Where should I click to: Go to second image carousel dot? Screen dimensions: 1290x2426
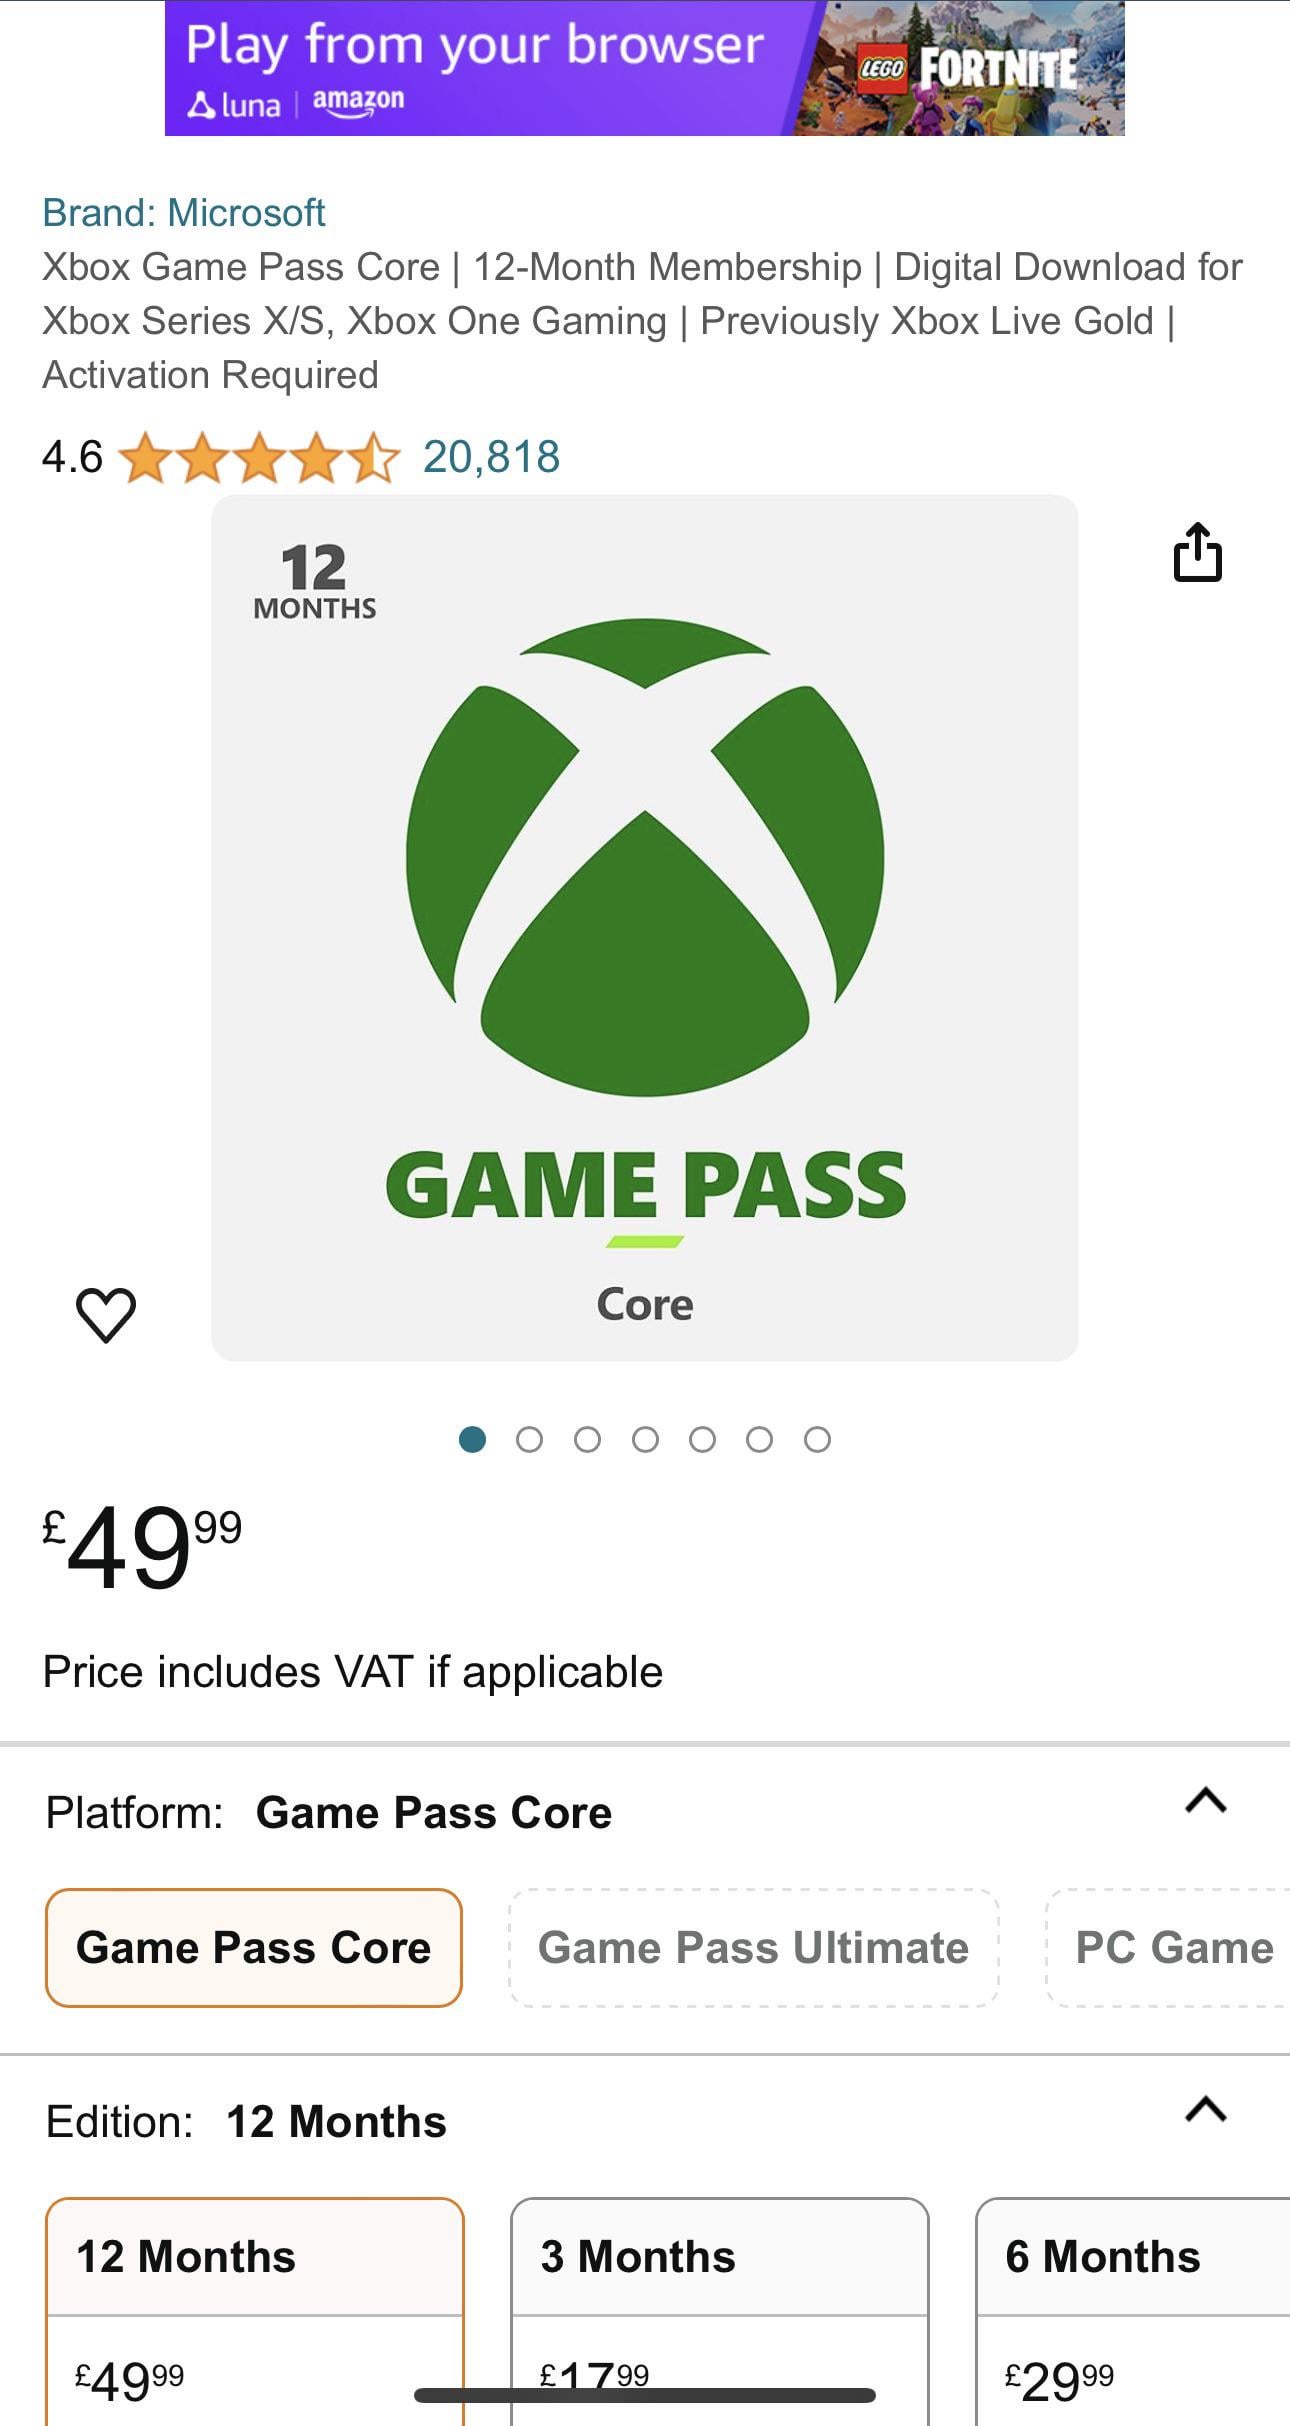[529, 1439]
